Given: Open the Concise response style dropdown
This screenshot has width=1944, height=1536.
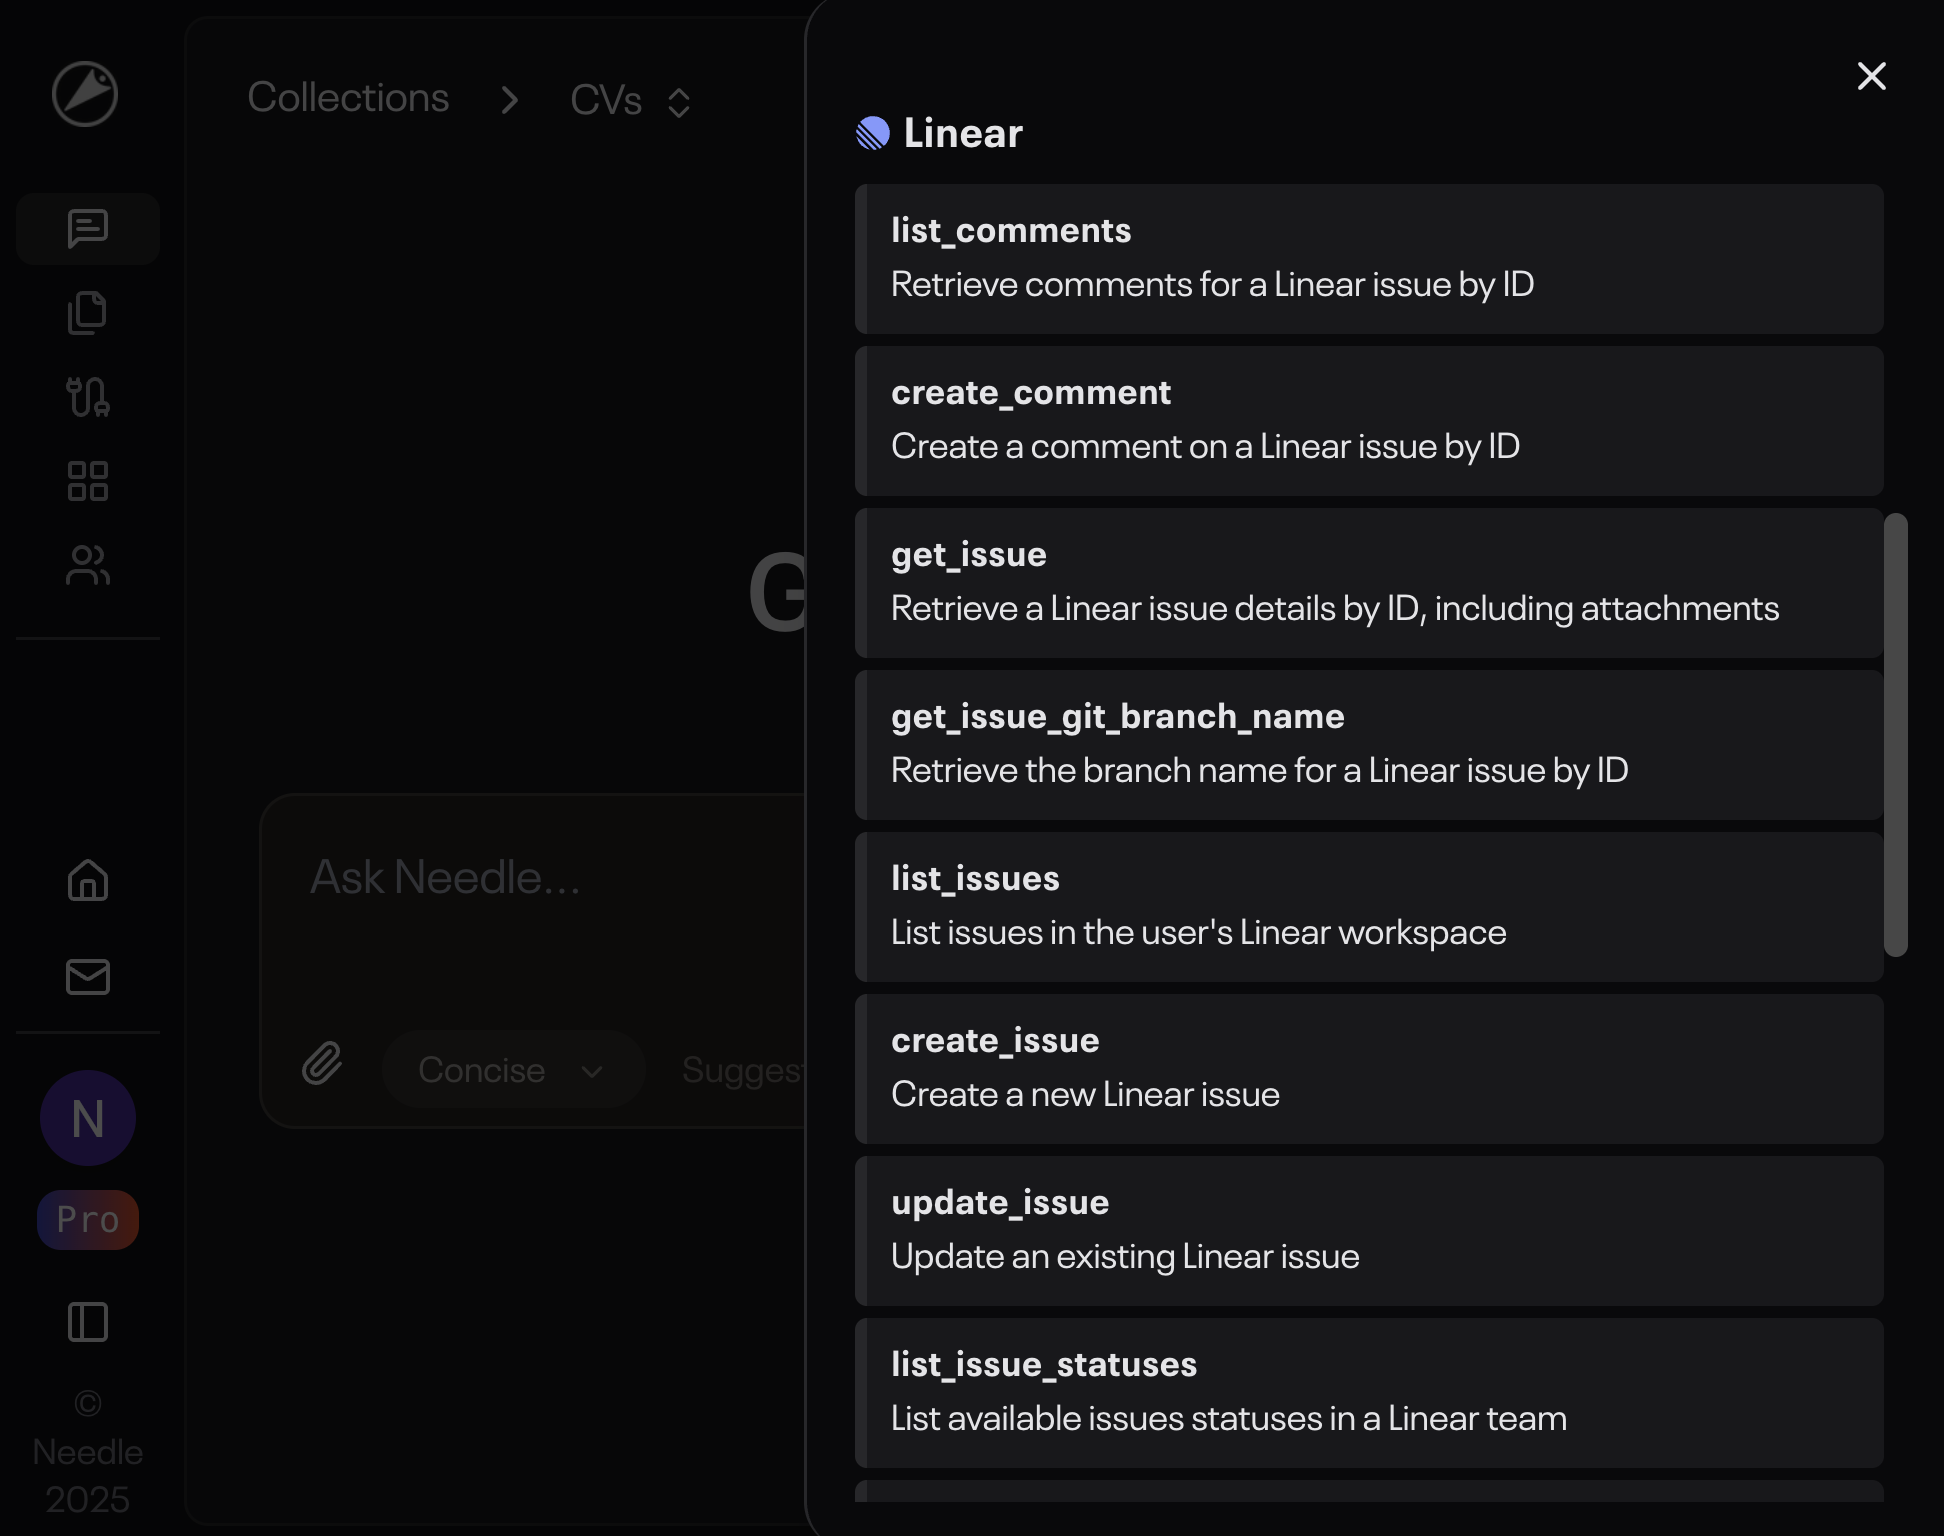Looking at the screenshot, I should point(512,1070).
